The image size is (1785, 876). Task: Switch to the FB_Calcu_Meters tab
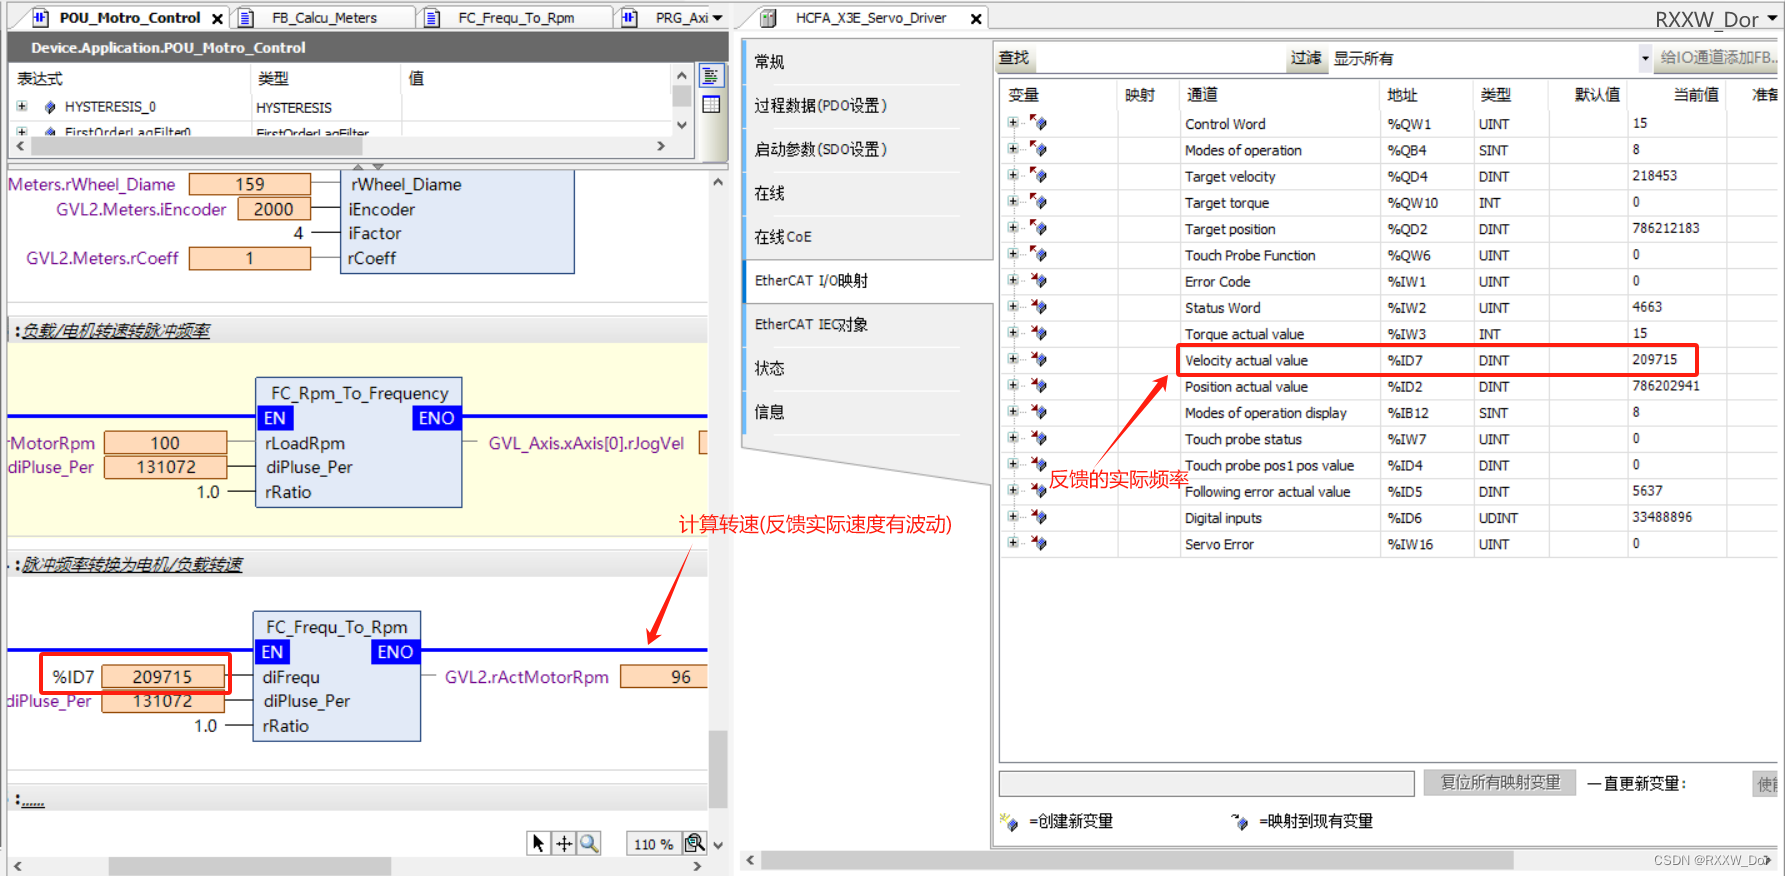click(324, 18)
